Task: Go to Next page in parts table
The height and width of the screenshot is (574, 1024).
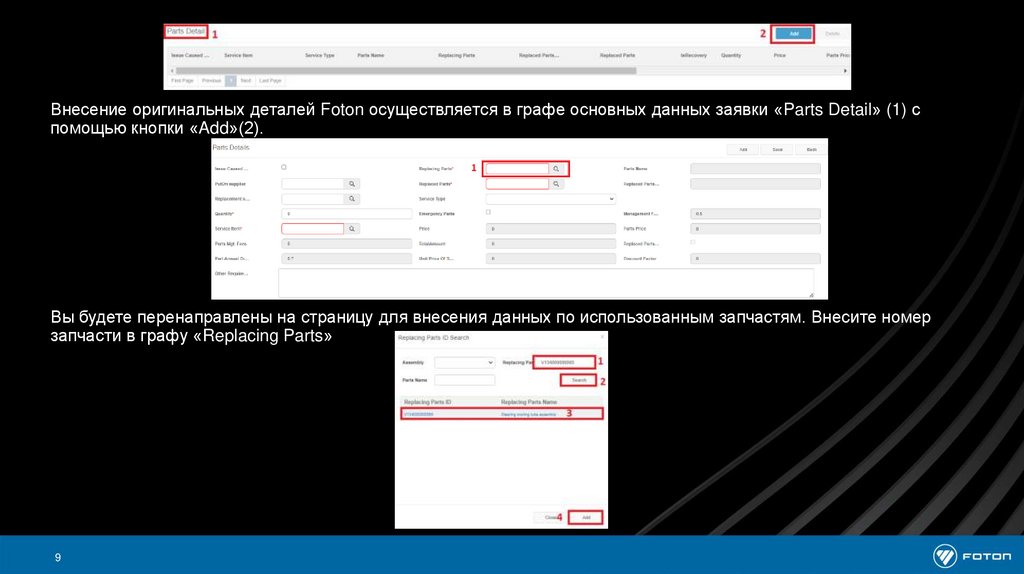Action: pyautogui.click(x=246, y=81)
